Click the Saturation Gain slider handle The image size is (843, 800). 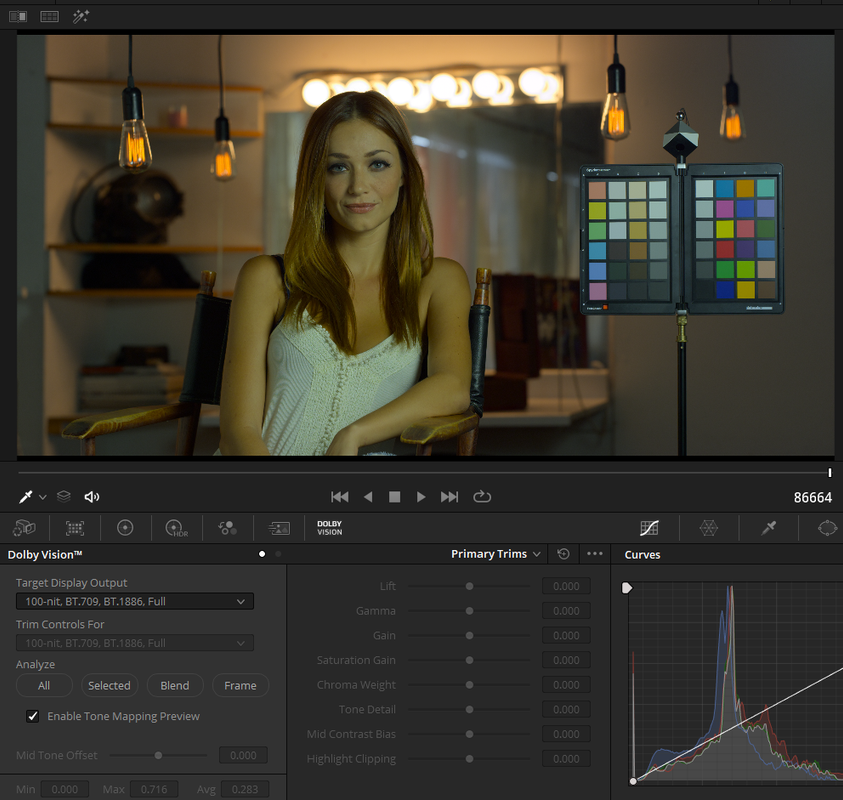pos(469,660)
